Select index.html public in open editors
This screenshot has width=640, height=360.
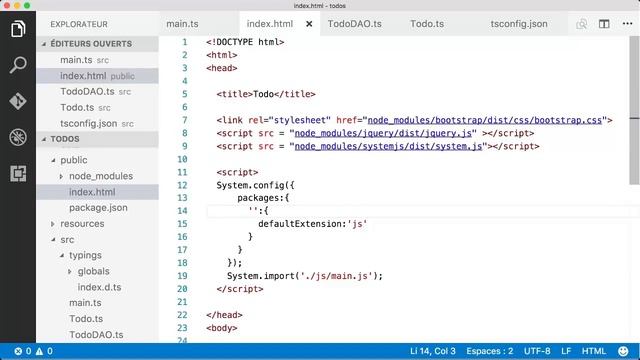pyautogui.click(x=97, y=76)
